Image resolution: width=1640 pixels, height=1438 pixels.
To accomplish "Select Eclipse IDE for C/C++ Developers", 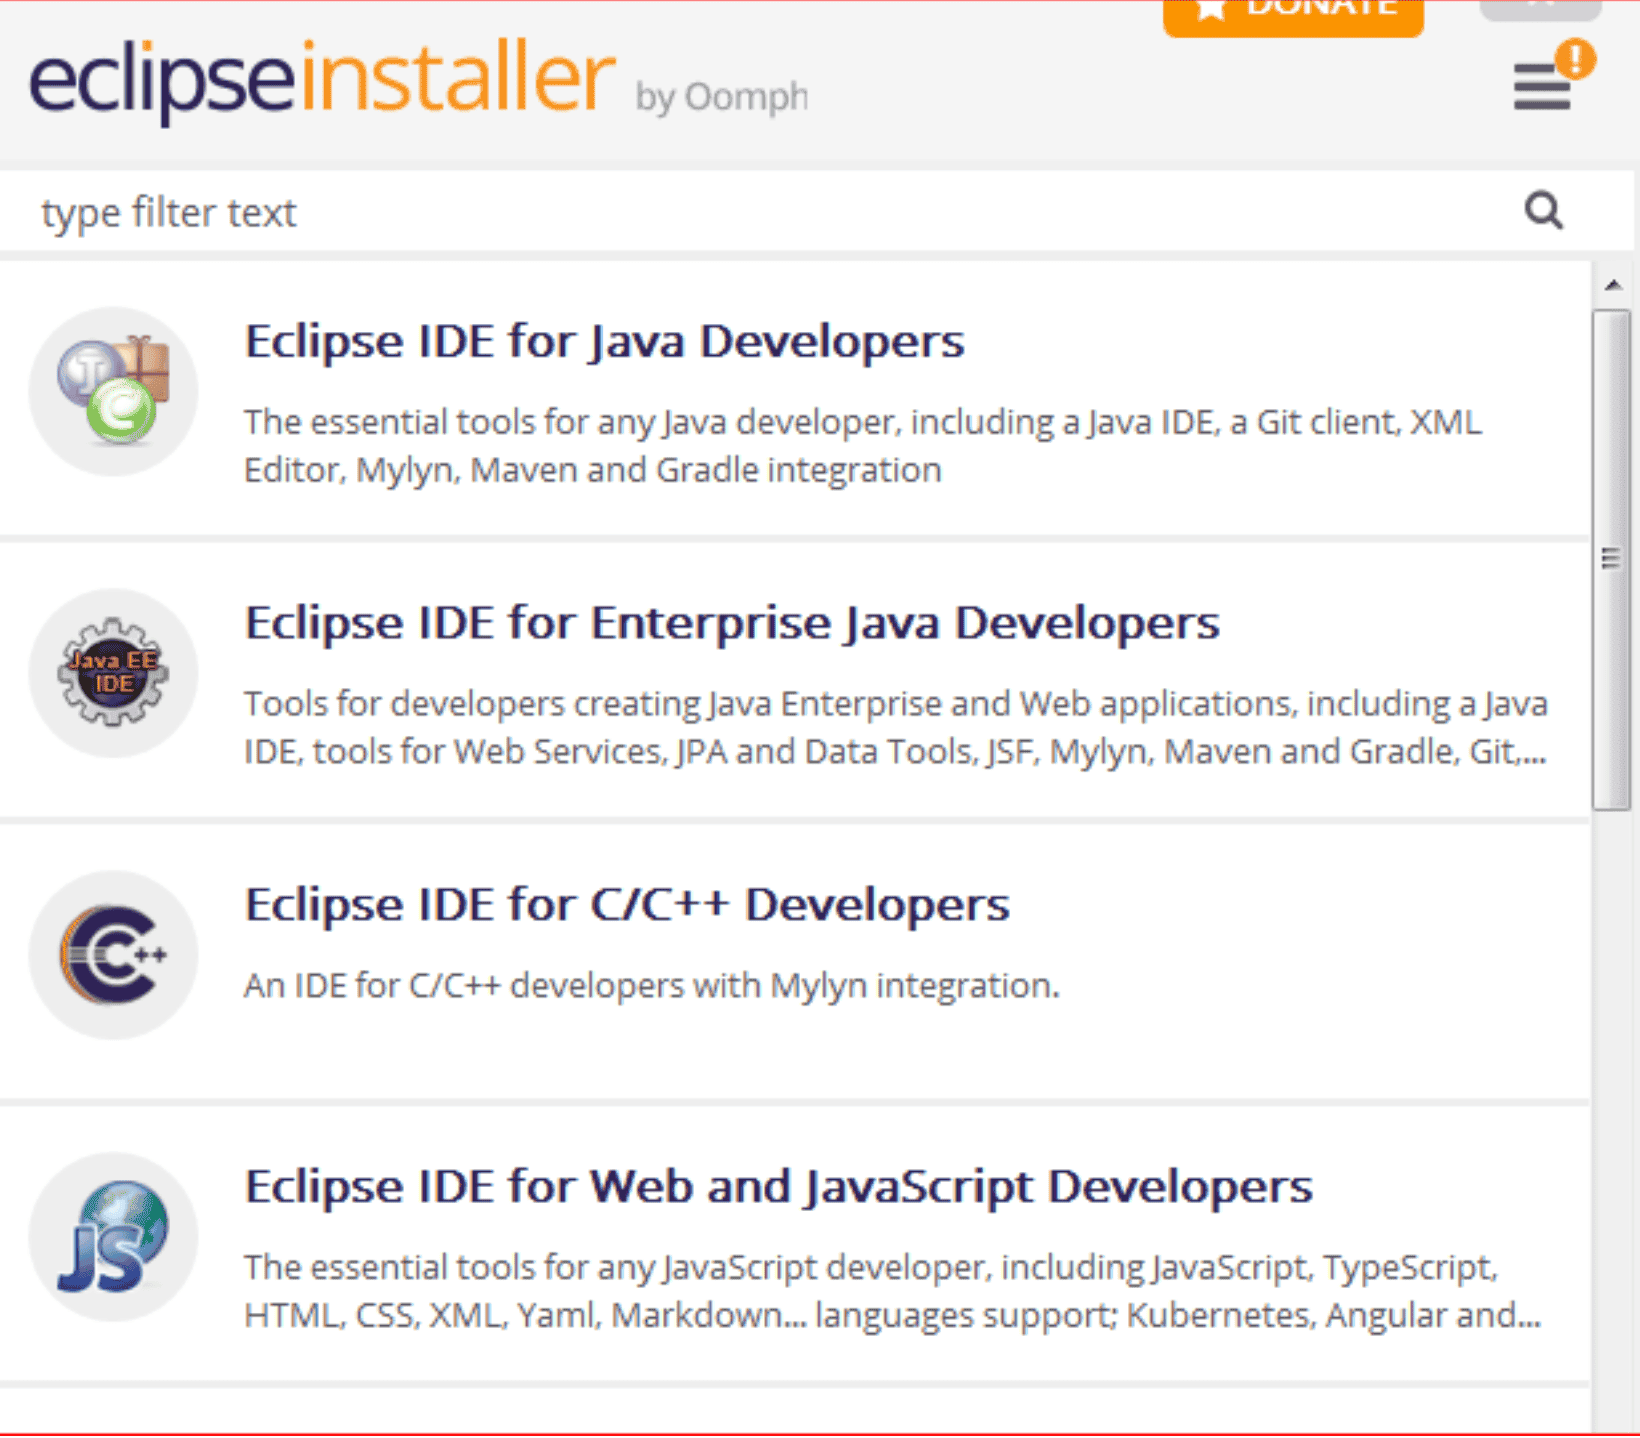I will click(x=627, y=903).
